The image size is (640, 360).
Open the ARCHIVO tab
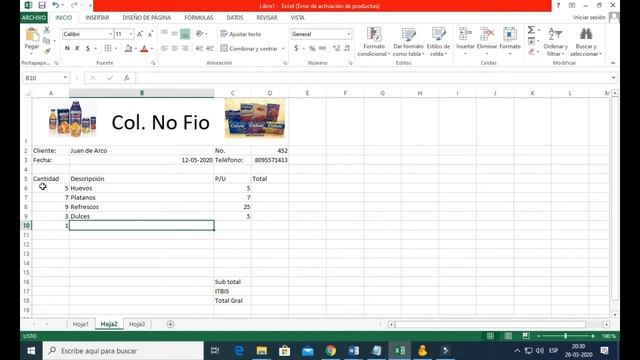(34, 18)
